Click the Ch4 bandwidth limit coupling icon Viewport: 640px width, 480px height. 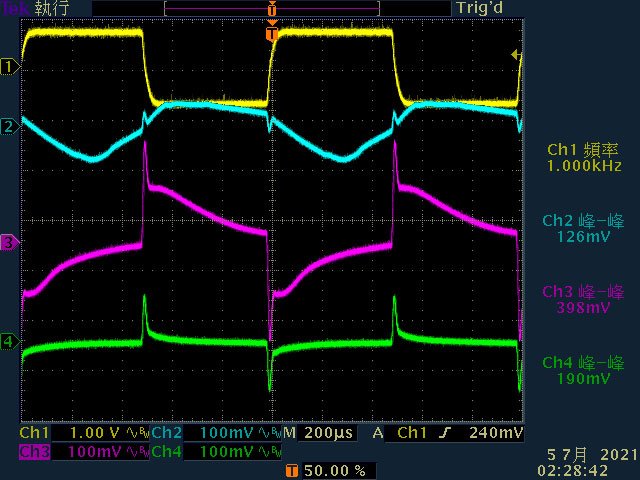[x=270, y=451]
